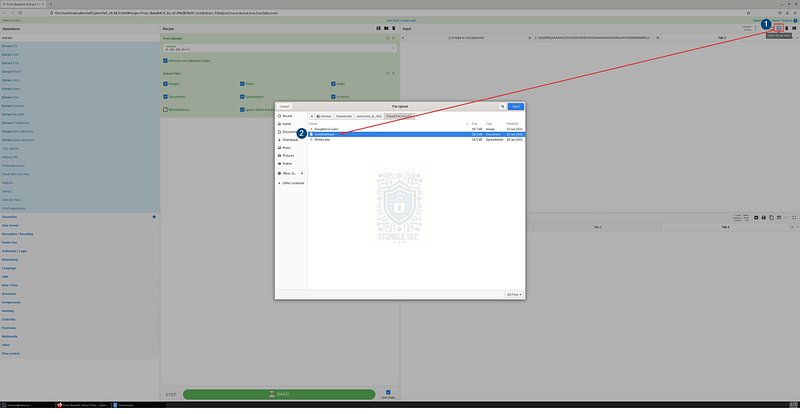This screenshot has width=800, height=414.
Task: Click Cancel in File Upload dialog
Action: point(284,106)
